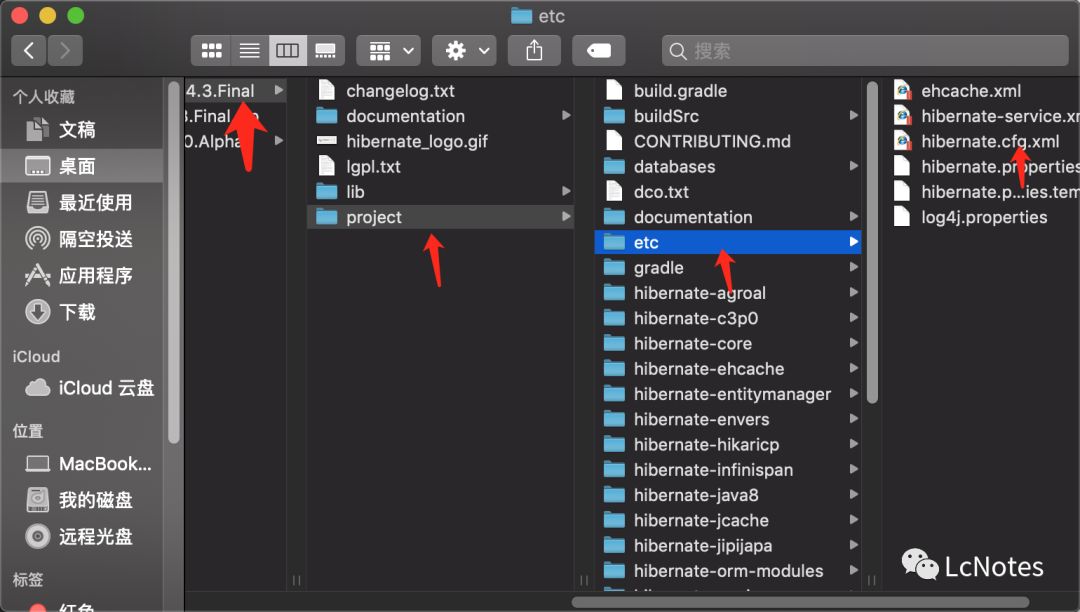Select the hibernate-jipijapa folder
Viewport: 1080px width, 612px height.
pos(727,546)
